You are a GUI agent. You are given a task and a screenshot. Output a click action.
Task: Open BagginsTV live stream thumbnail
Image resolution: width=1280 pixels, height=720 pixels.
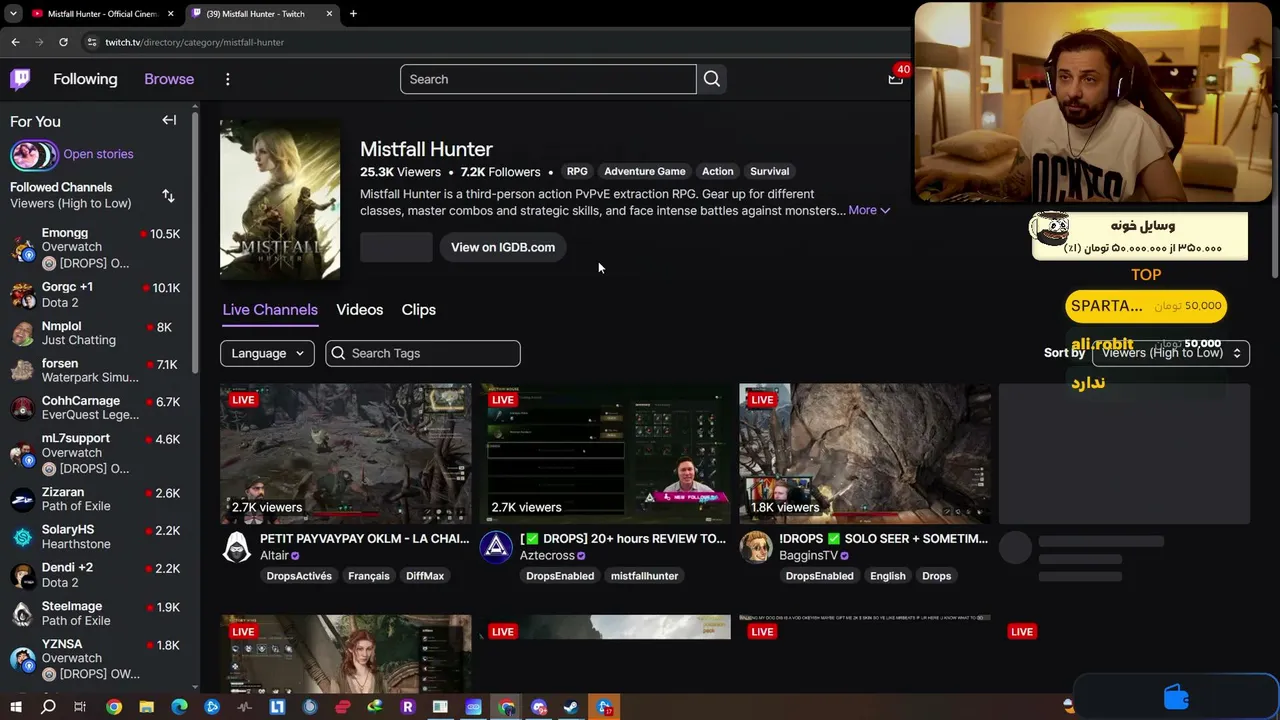(x=865, y=454)
